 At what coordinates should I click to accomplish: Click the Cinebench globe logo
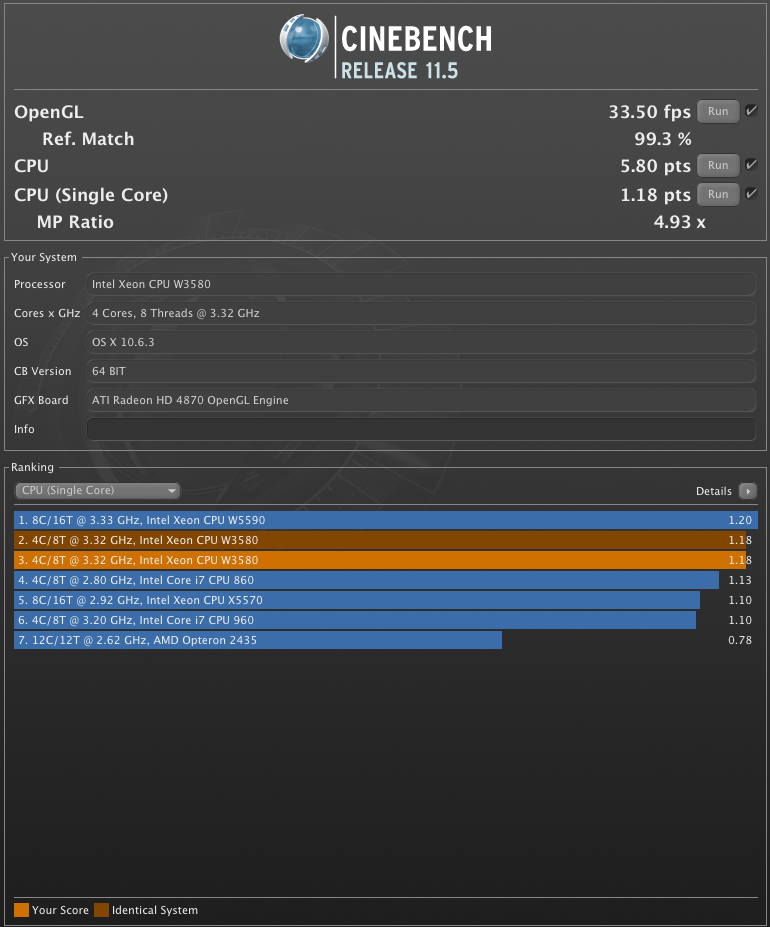304,39
